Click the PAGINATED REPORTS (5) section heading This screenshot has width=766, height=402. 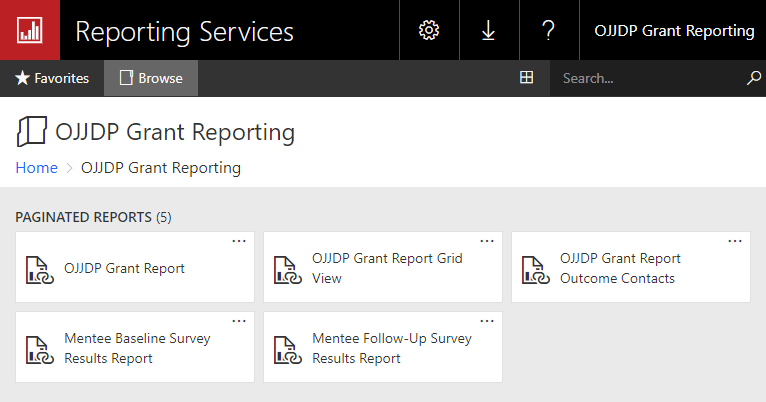[93, 217]
